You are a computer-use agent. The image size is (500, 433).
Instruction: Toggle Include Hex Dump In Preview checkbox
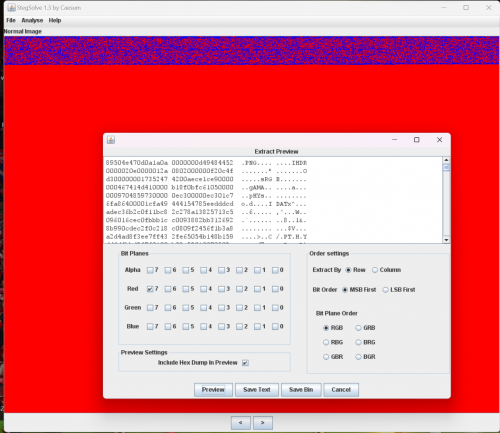pyautogui.click(x=245, y=363)
